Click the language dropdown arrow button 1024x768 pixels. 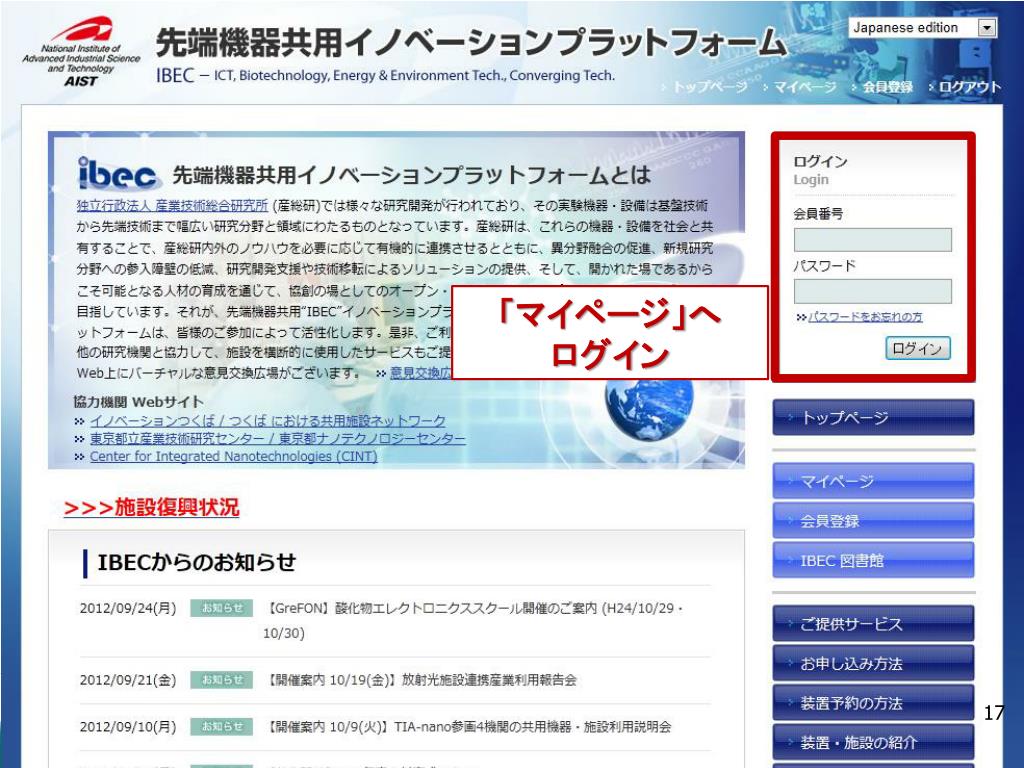coord(987,27)
